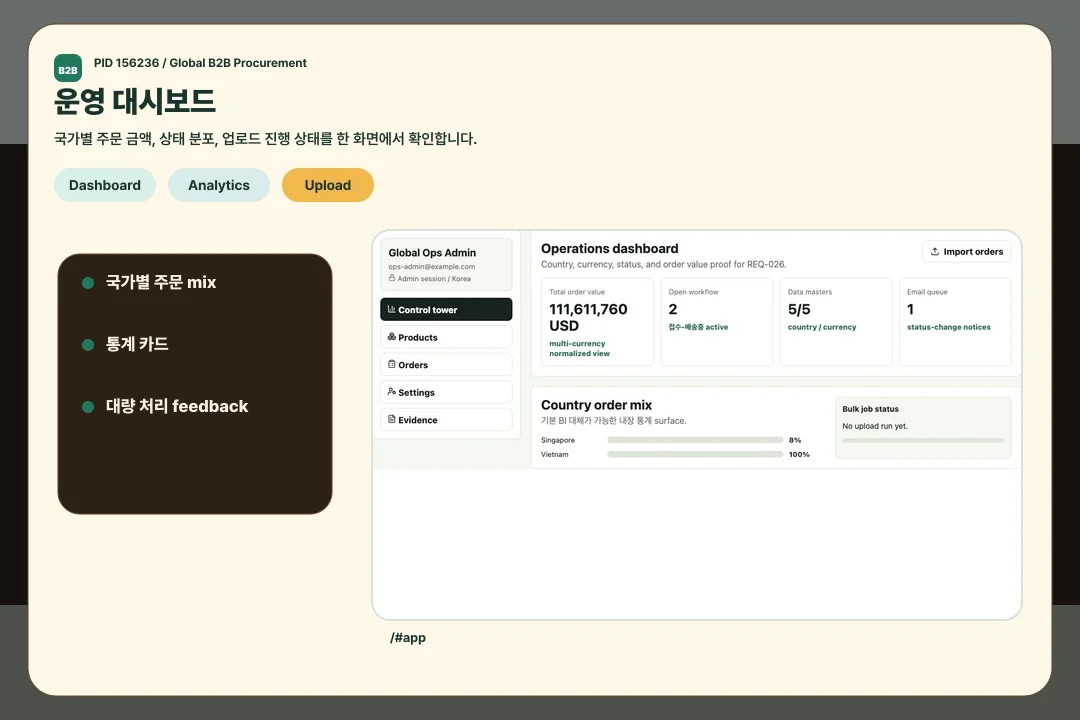
Task: Click the '대량 처리 feedback' bullet item
Action: [x=165, y=407]
